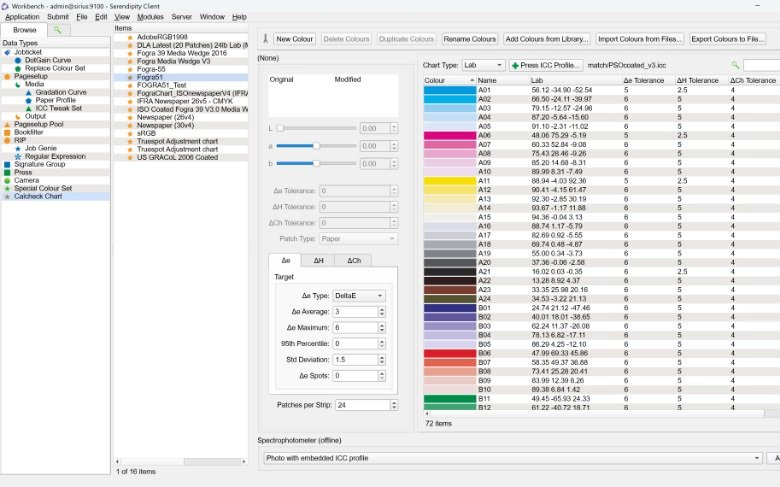Click the green Camera data type icon
The image size is (780, 487).
pyautogui.click(x=7, y=180)
